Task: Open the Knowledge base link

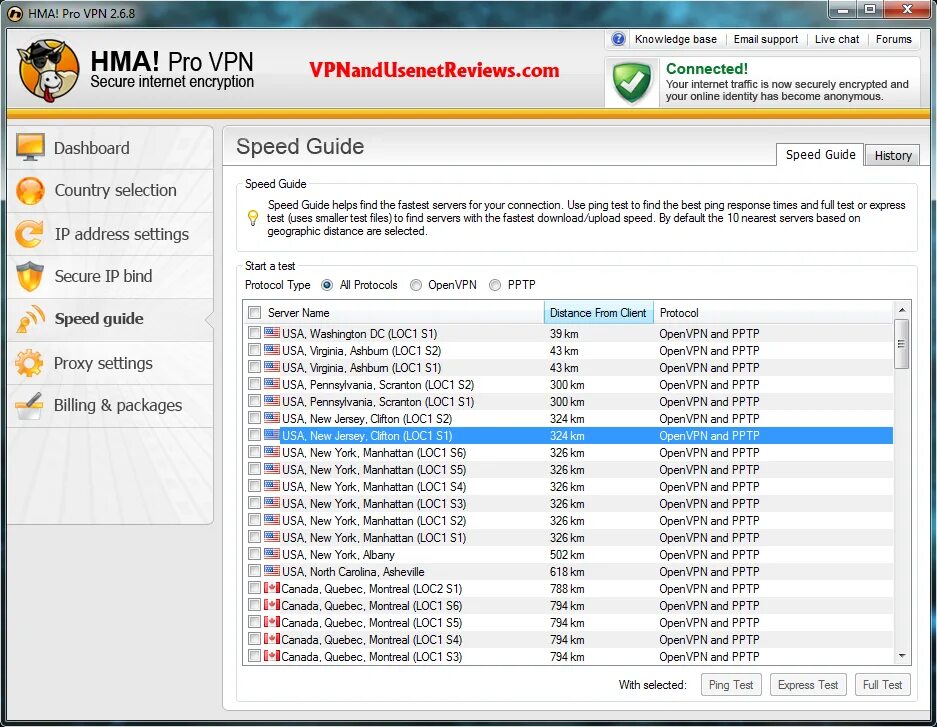Action: point(675,39)
